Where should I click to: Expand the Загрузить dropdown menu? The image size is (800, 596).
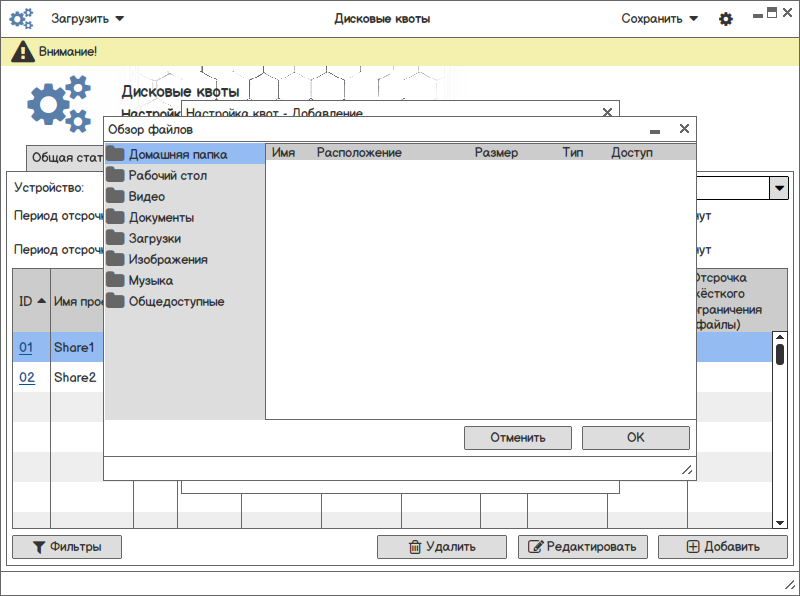(x=87, y=19)
